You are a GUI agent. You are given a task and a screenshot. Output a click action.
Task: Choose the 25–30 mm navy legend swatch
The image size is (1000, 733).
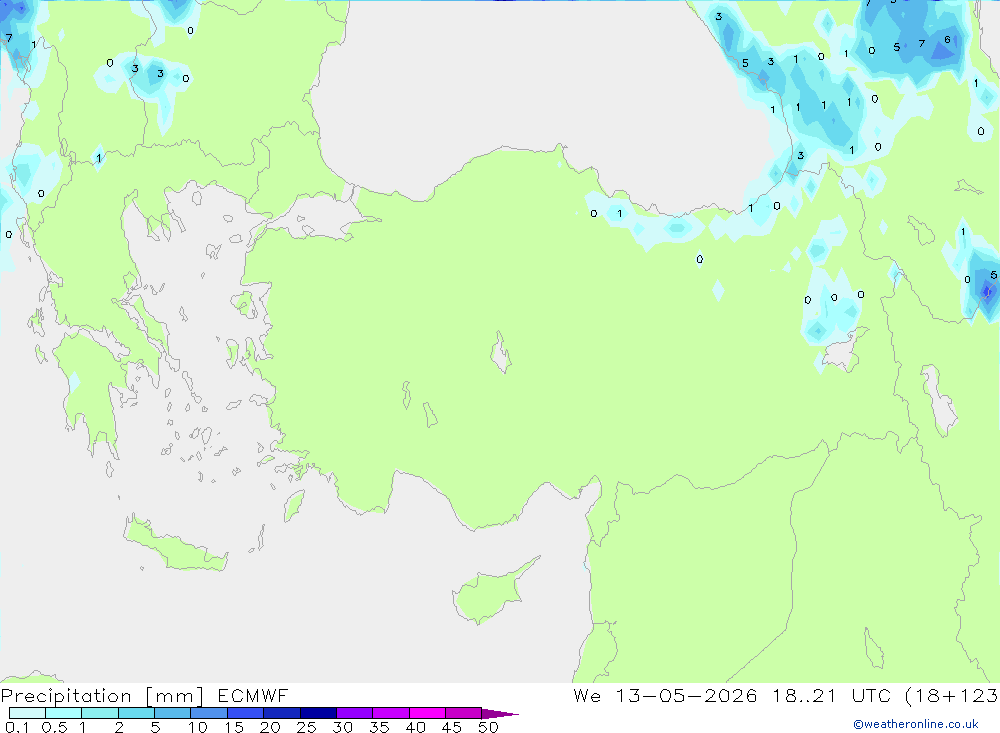(x=318, y=713)
